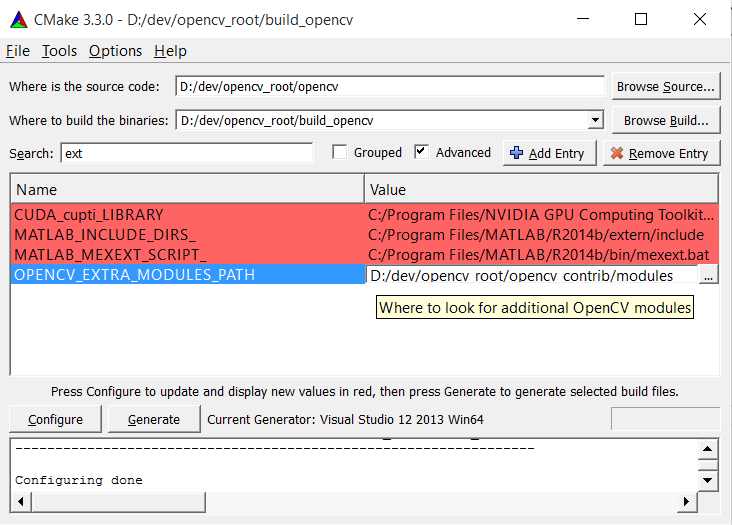Click the red X icon on Remove Entry
The height and width of the screenshot is (525, 732).
point(617,153)
